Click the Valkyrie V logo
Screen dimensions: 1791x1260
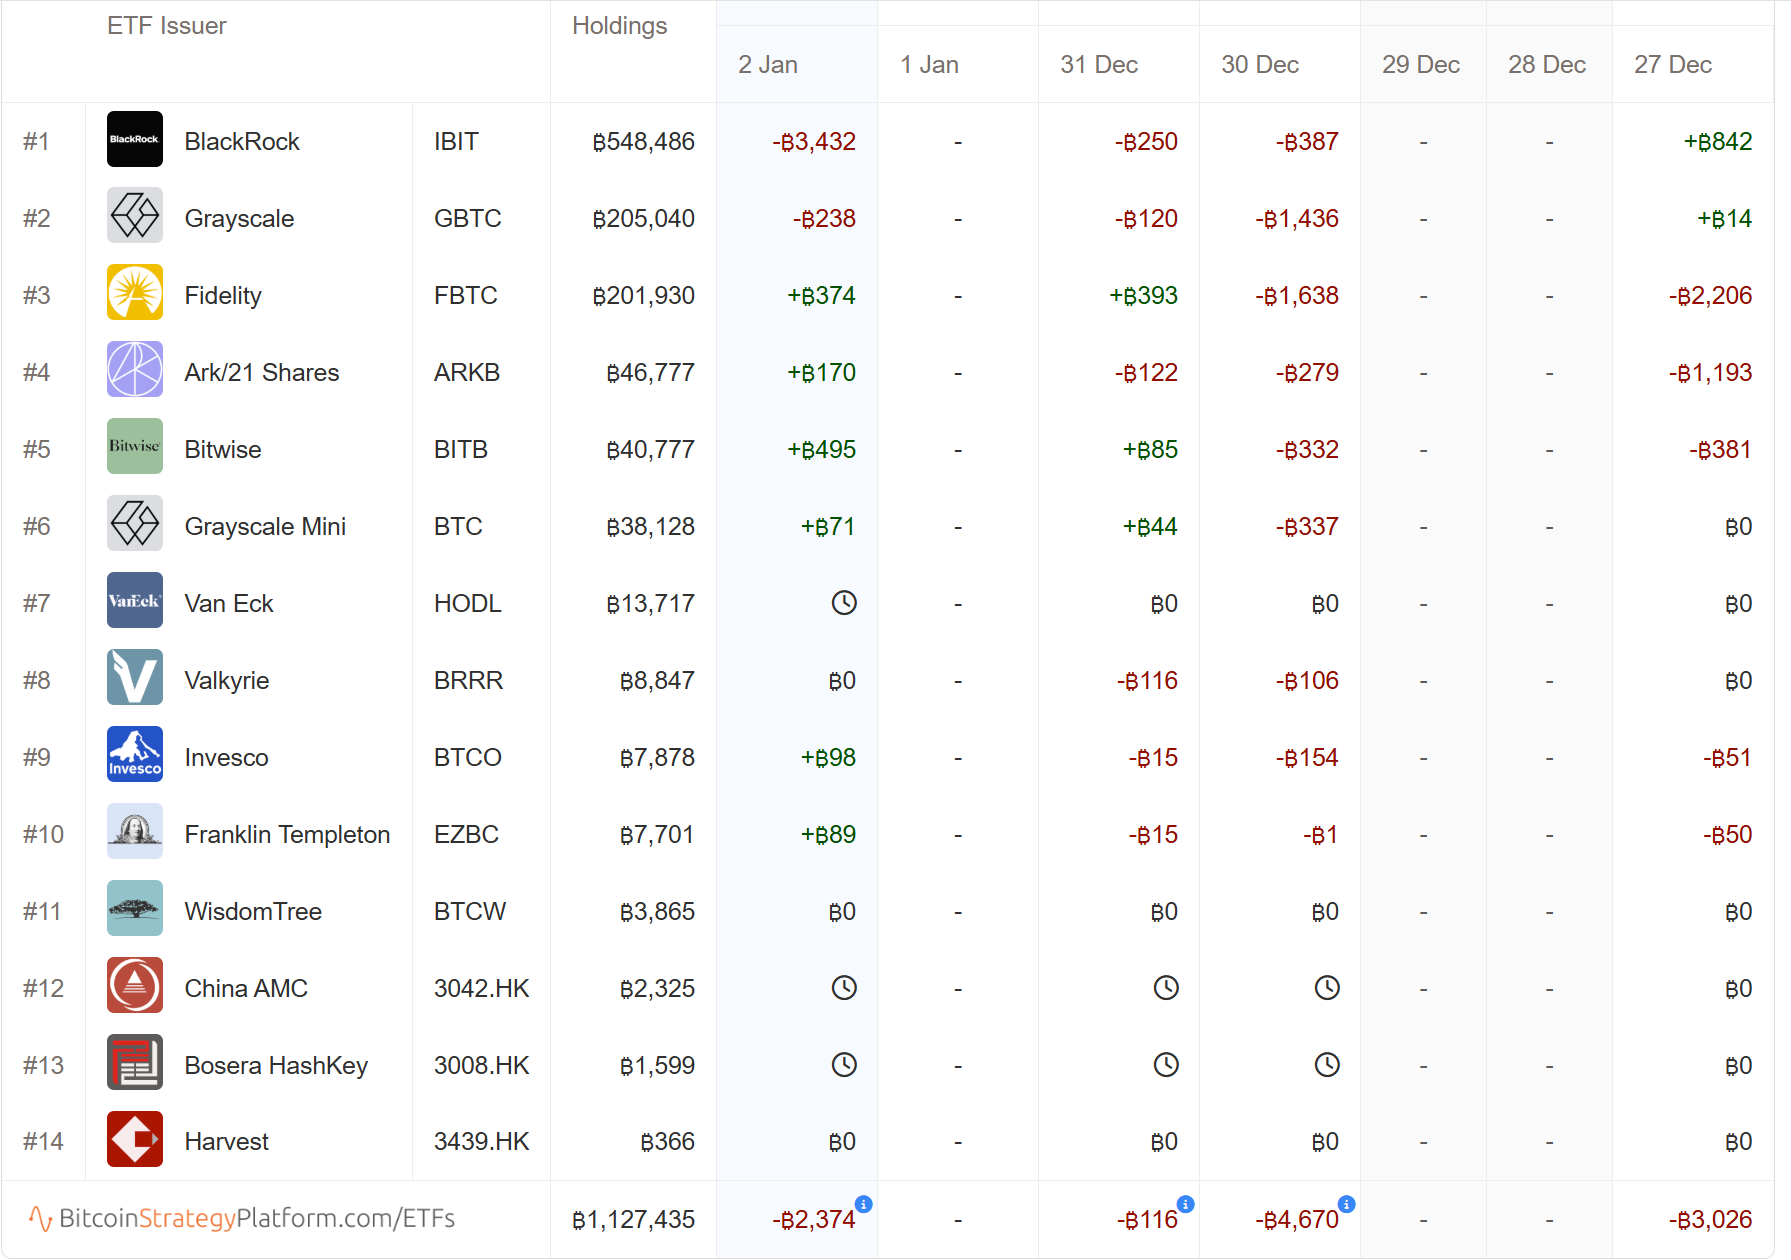tap(134, 678)
